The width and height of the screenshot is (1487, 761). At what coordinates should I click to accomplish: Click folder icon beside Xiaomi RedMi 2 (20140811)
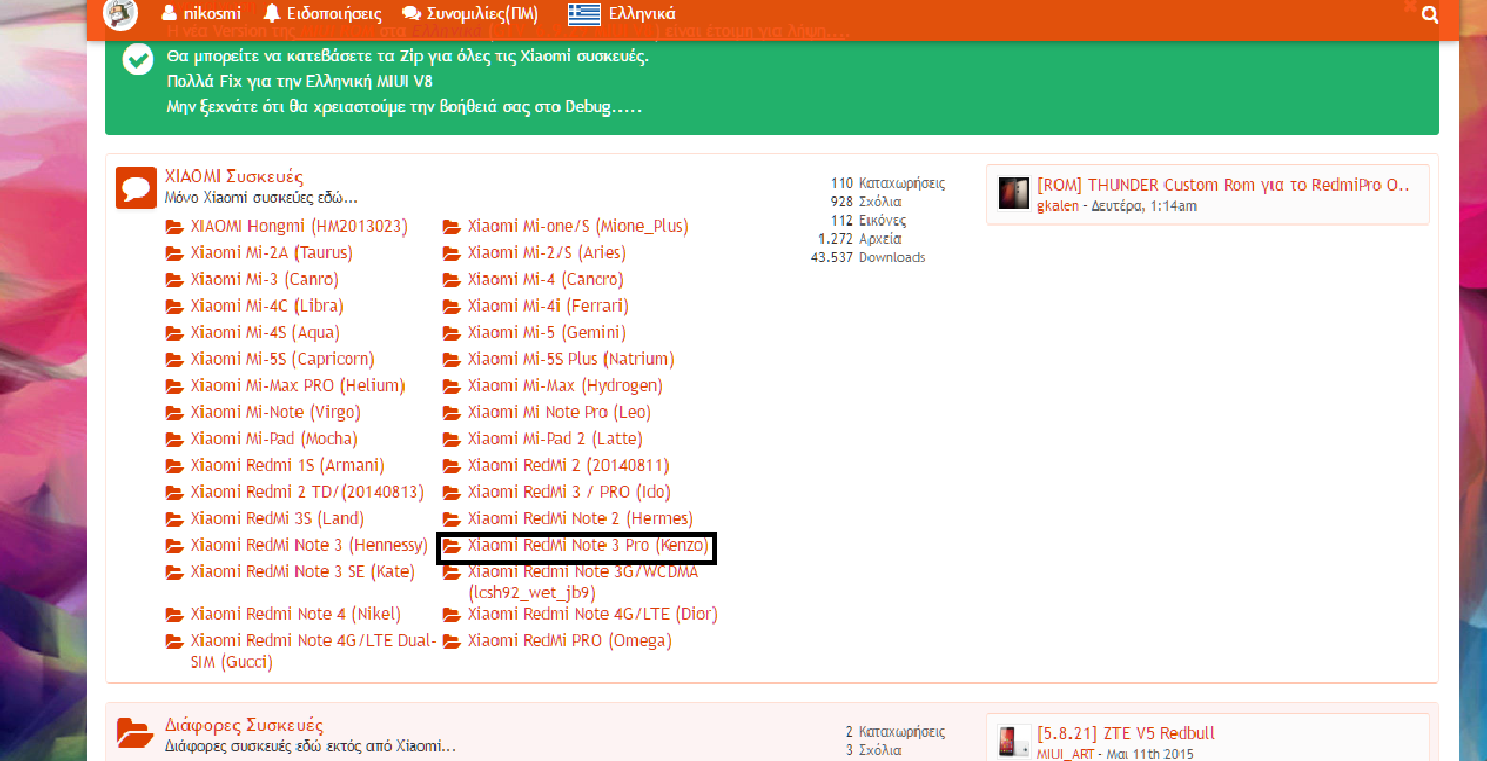coord(452,466)
